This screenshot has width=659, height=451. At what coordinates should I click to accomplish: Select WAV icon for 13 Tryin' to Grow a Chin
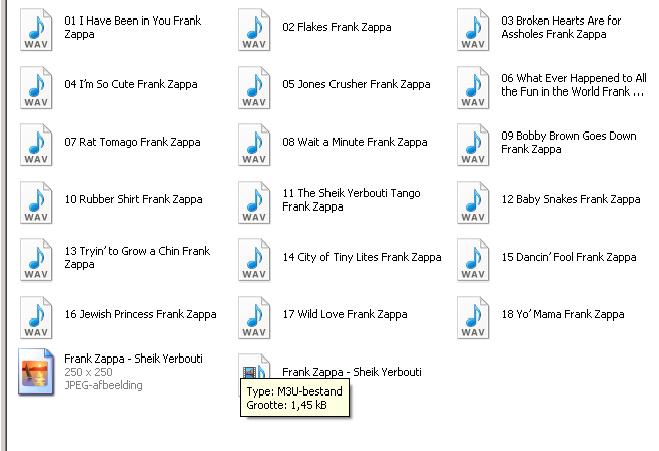tap(36, 260)
